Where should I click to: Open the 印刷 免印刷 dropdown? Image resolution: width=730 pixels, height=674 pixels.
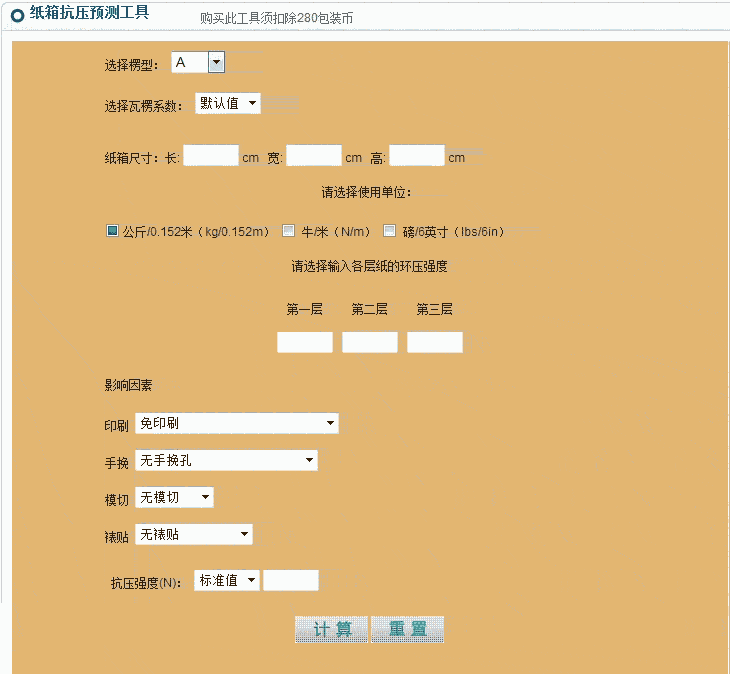[x=236, y=424]
